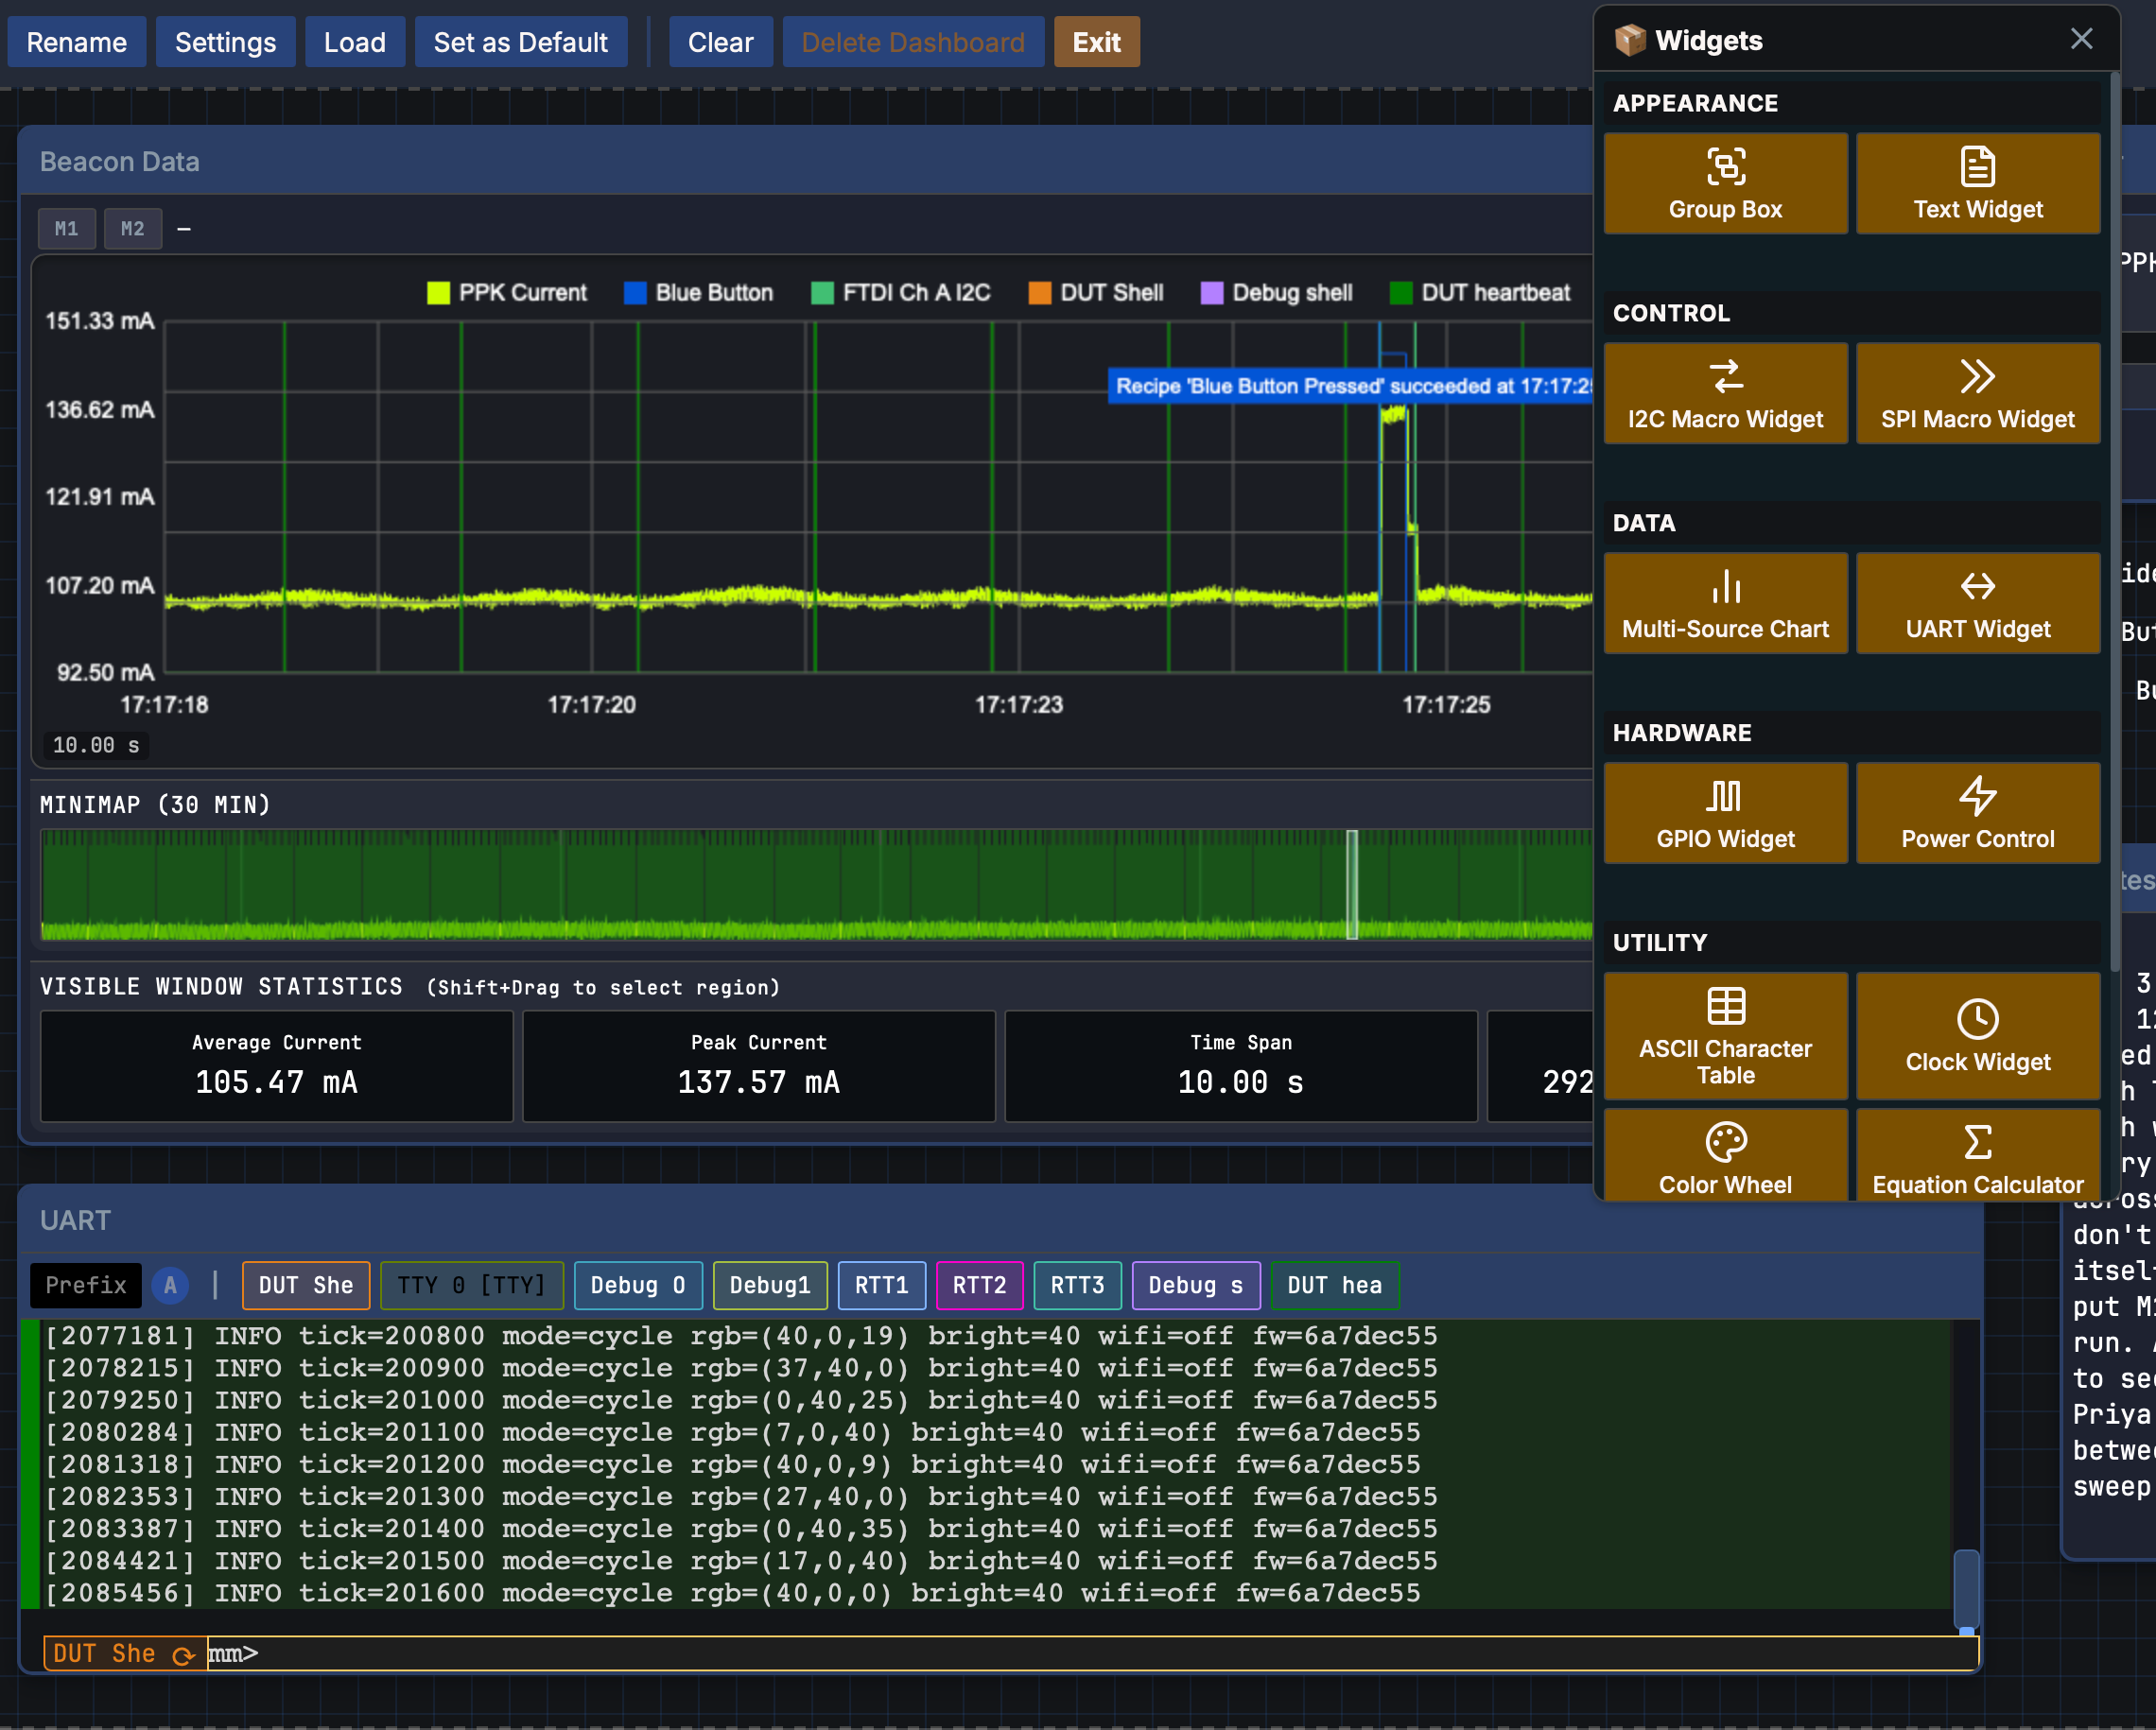Click the 'Blue Button Pressed' recipe annotation
Viewport: 2156px width, 1730px height.
click(x=1351, y=386)
